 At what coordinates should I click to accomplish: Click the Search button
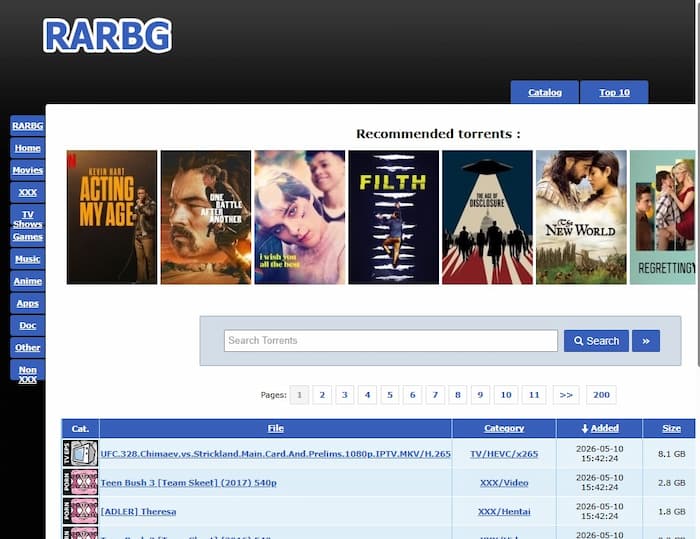click(x=596, y=341)
